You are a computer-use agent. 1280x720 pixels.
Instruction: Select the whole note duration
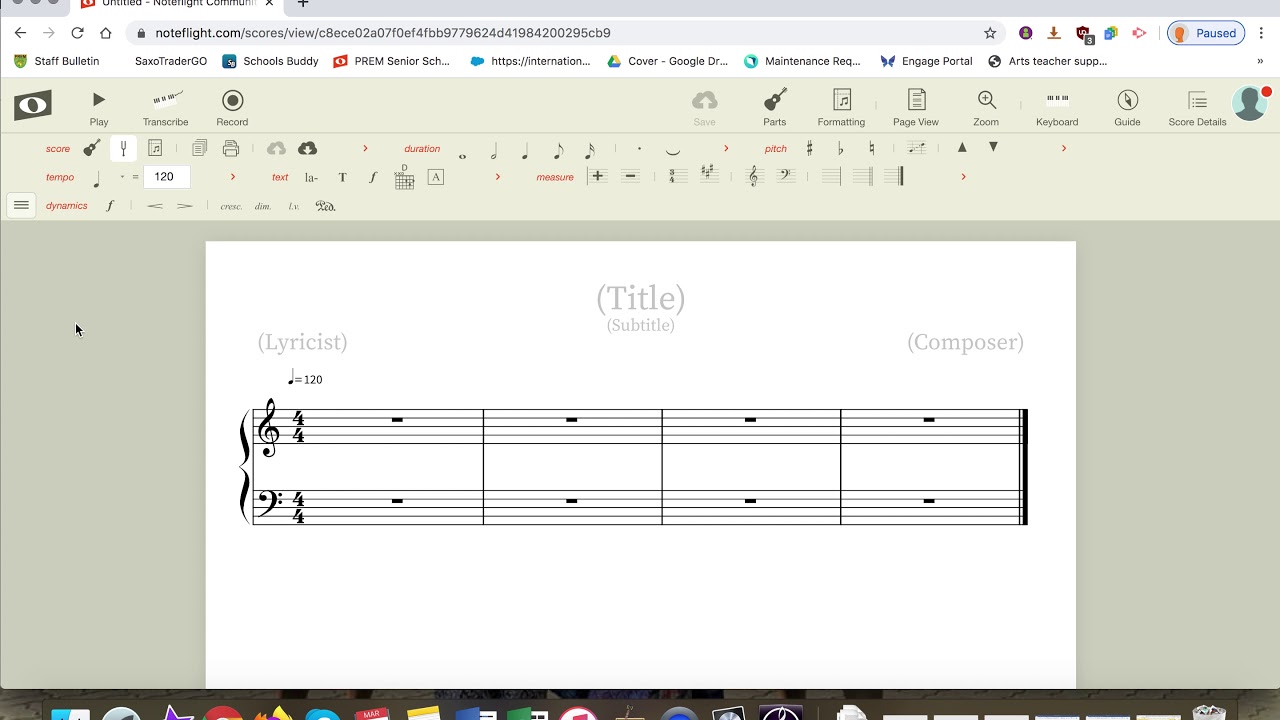pos(462,156)
